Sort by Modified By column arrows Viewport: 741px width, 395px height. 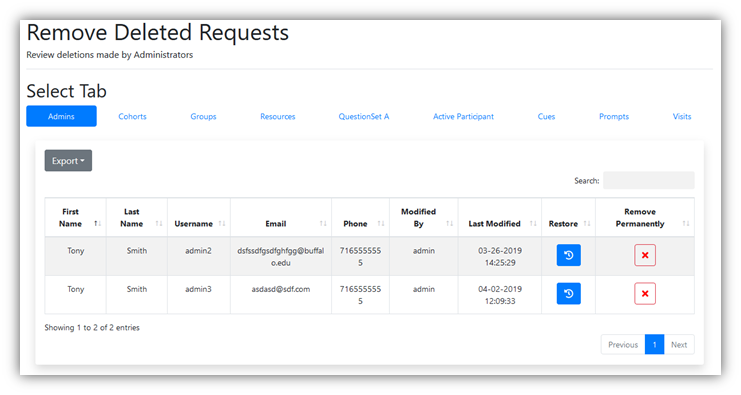(450, 223)
